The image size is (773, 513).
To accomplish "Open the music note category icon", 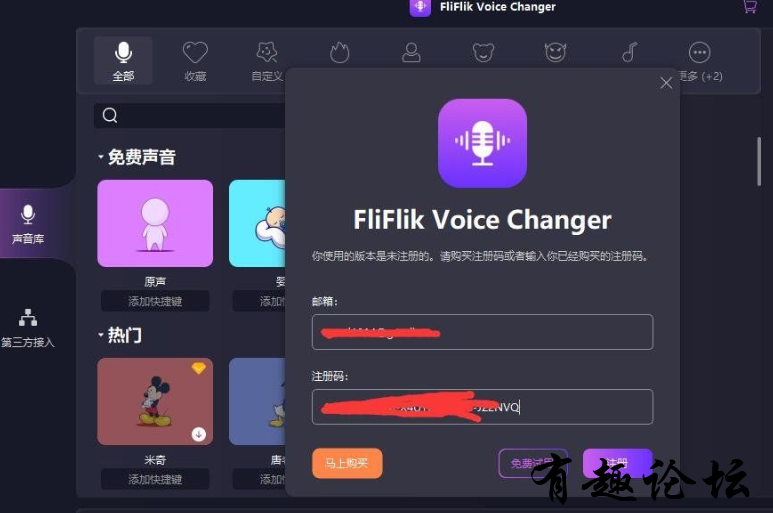I will 629,52.
